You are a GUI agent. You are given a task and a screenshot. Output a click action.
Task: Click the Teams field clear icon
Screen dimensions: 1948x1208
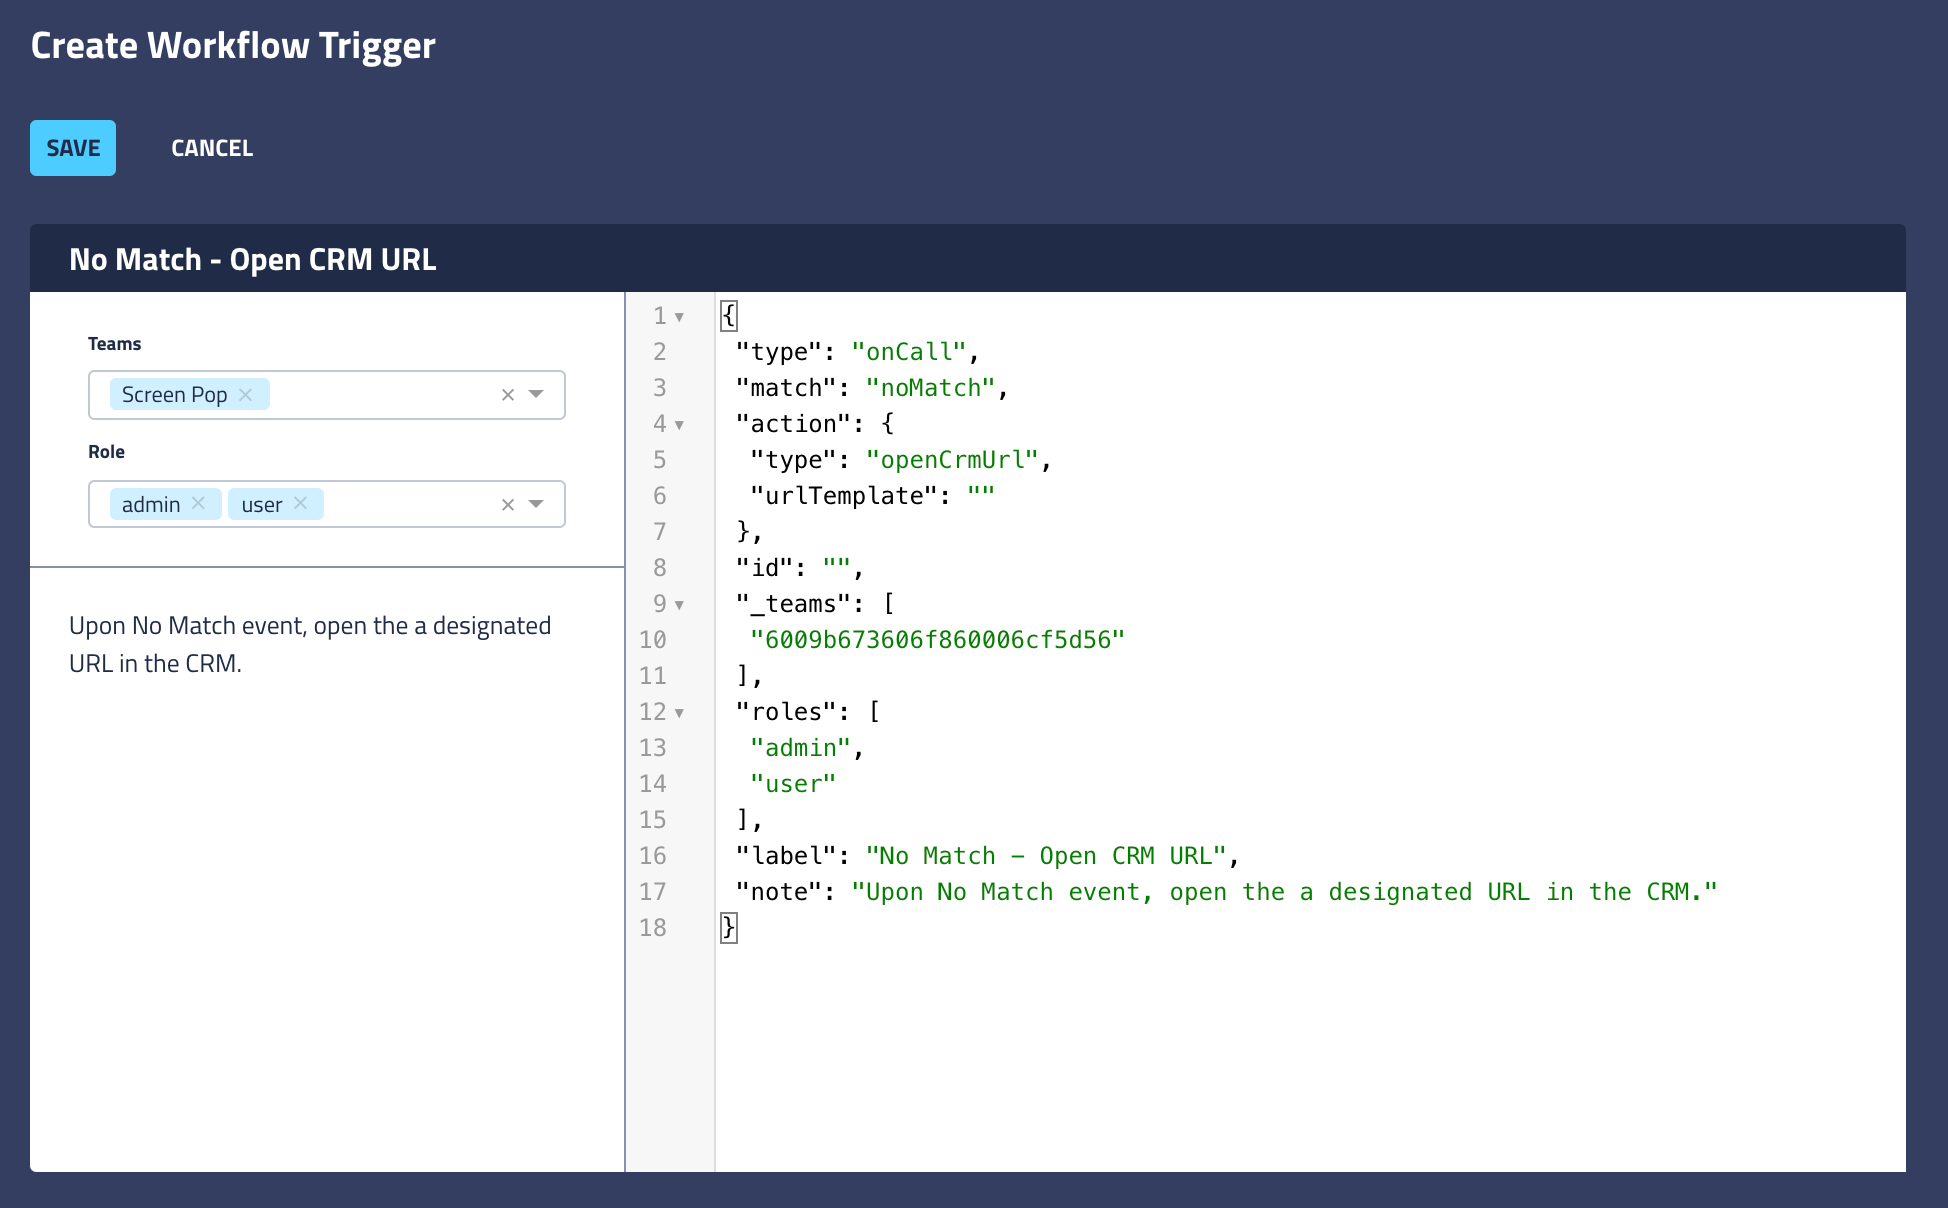(x=505, y=394)
